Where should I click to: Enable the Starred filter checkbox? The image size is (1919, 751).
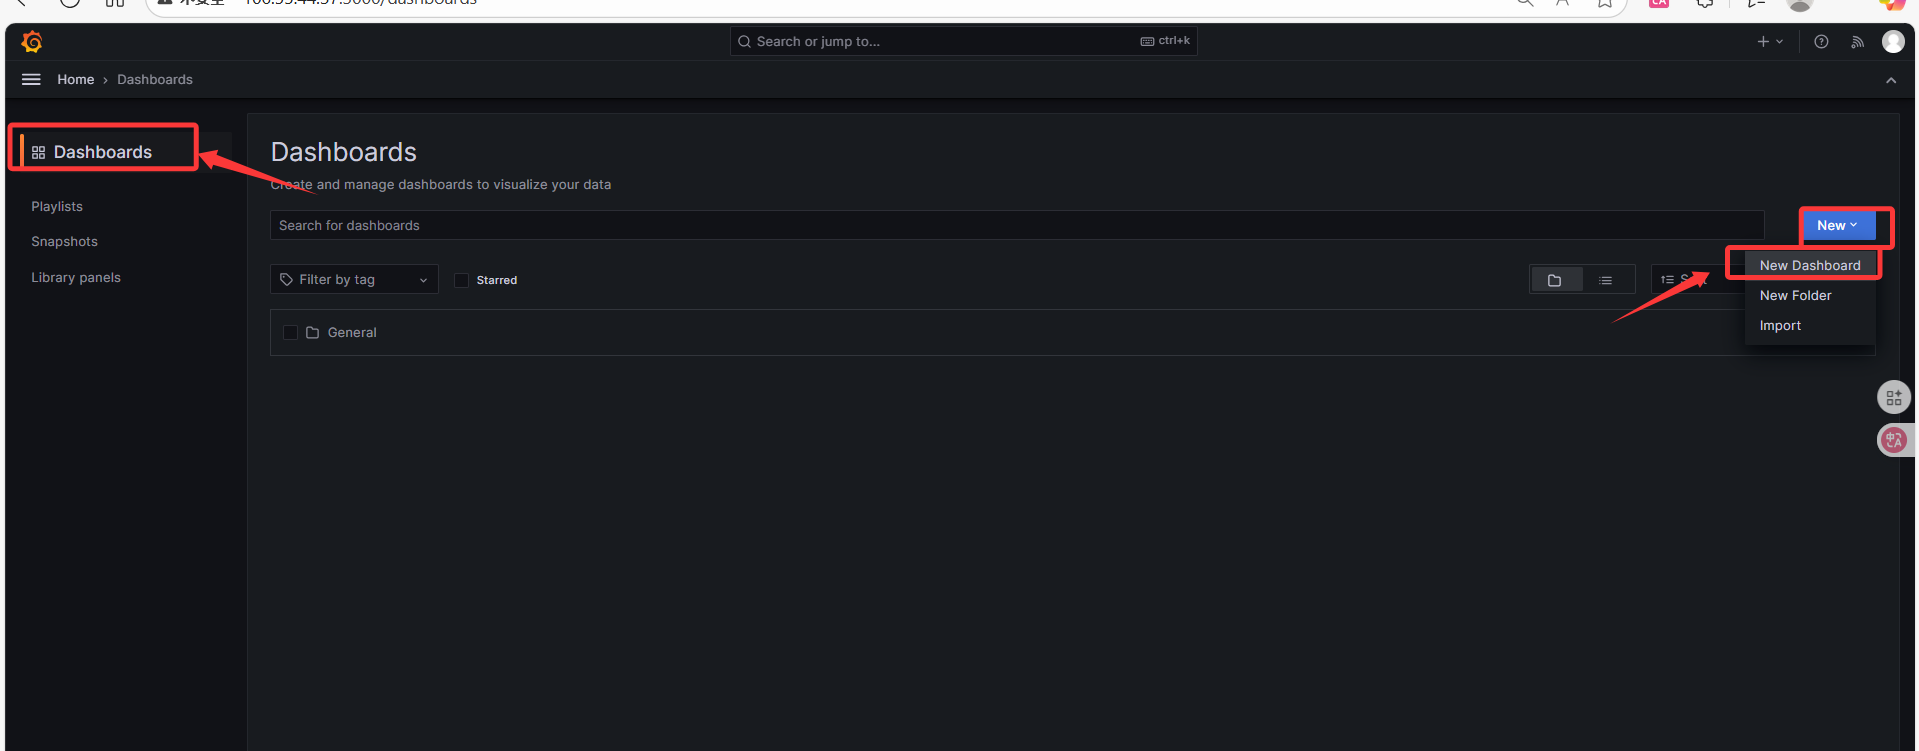click(462, 280)
